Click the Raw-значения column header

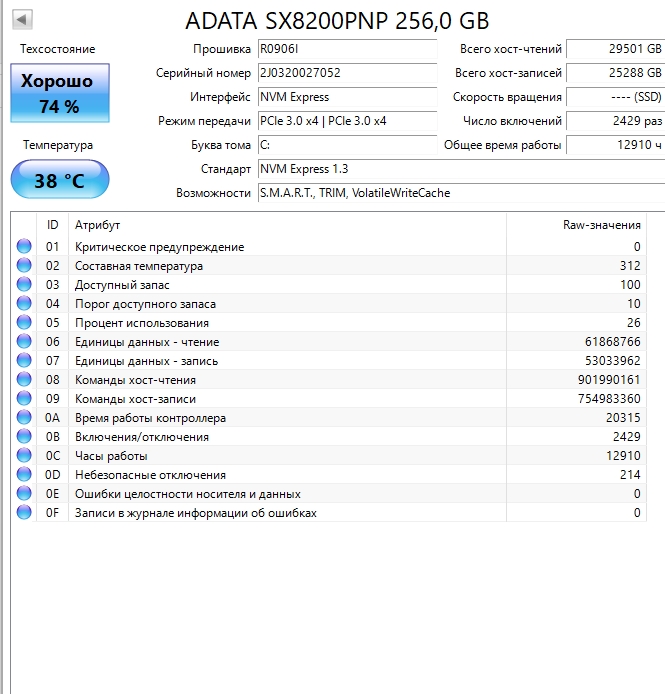coord(576,225)
